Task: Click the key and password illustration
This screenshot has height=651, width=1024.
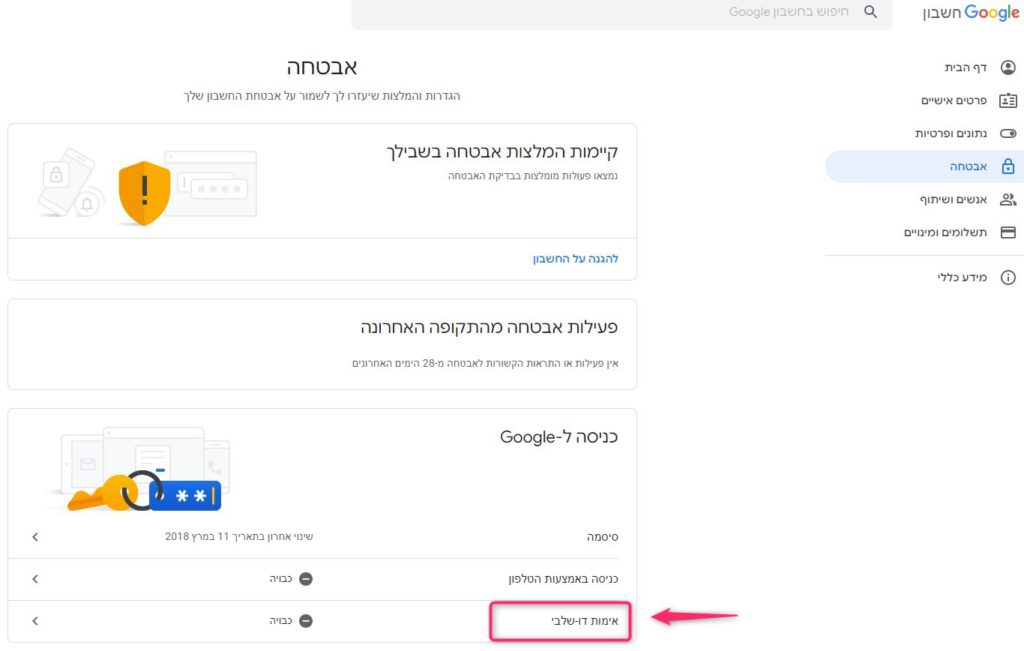Action: [144, 492]
